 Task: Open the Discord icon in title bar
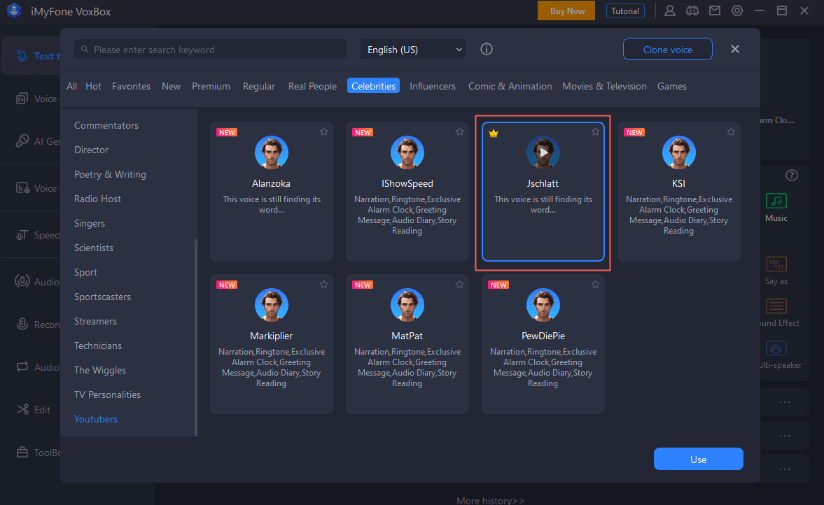[x=692, y=11]
